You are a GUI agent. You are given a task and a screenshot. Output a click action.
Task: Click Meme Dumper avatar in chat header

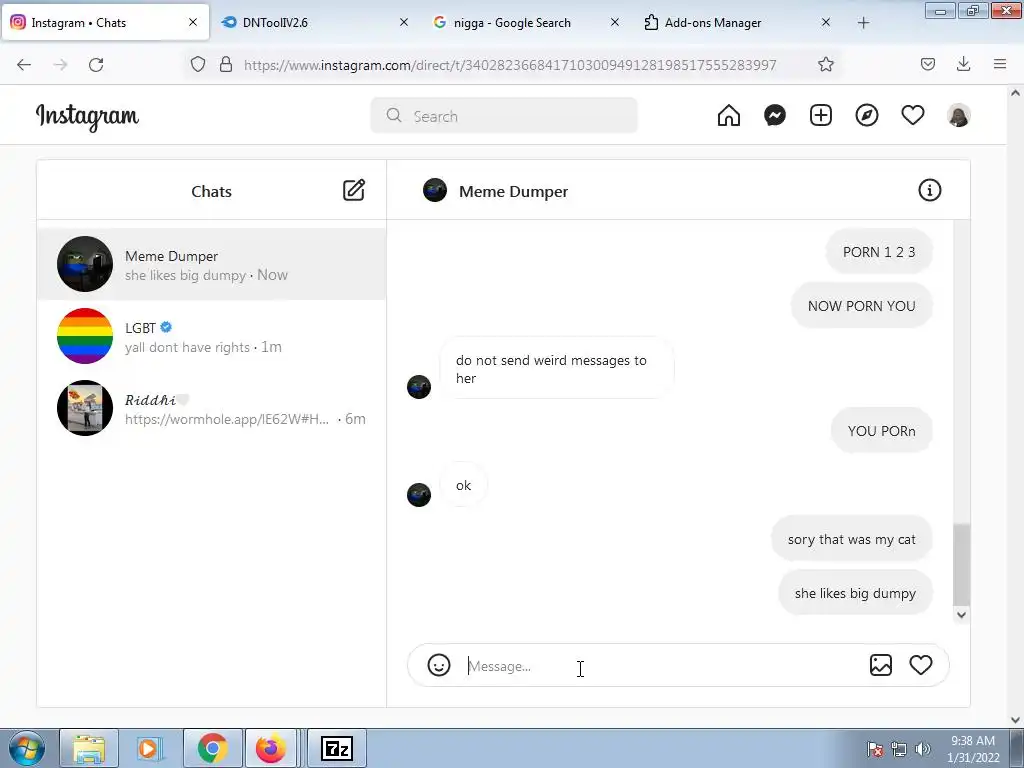point(435,190)
